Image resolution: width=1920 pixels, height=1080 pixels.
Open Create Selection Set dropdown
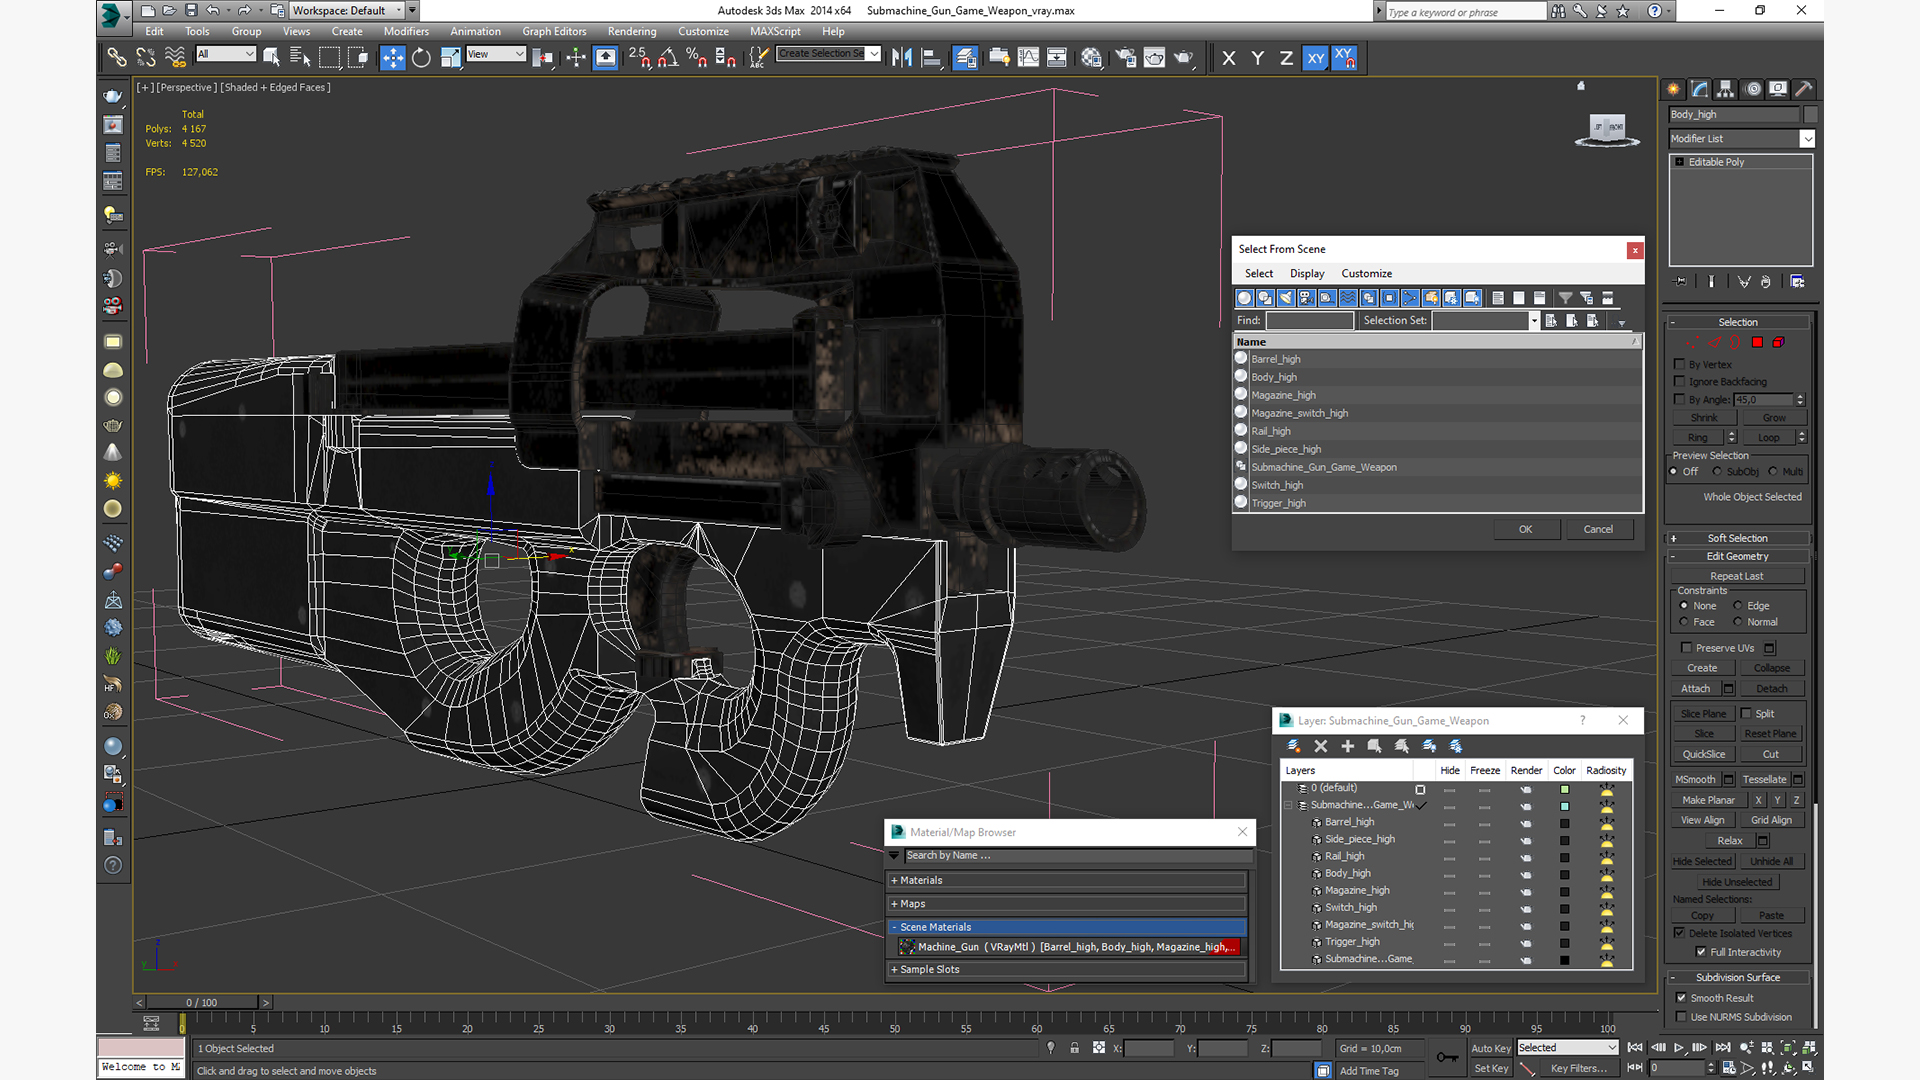pos(874,54)
